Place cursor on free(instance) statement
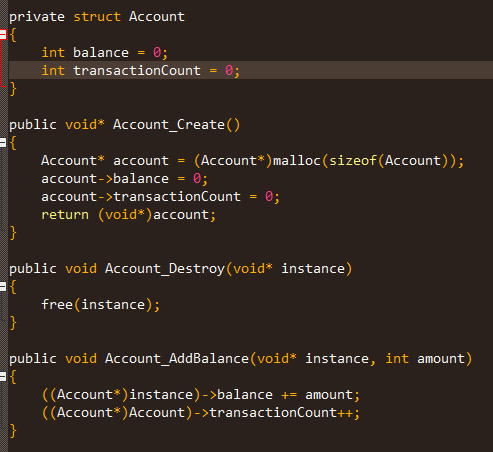The width and height of the screenshot is (493, 452). [x=101, y=305]
